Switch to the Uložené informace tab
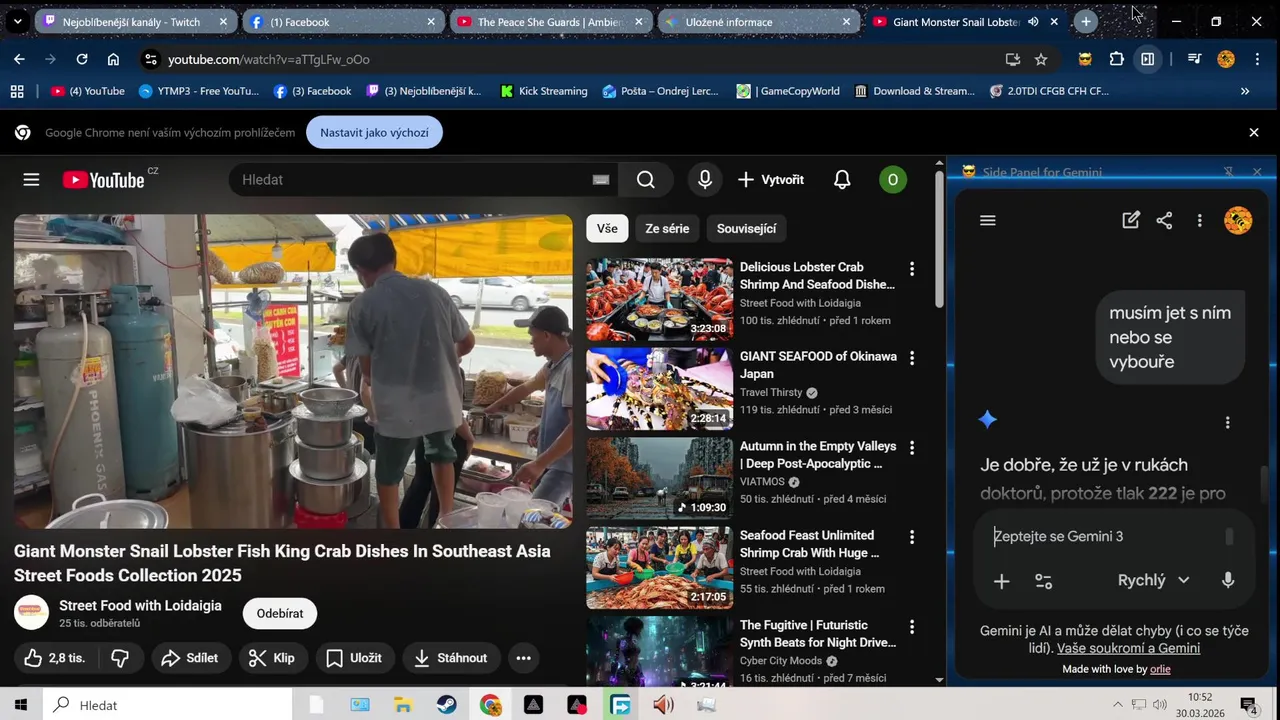Viewport: 1280px width, 720px height. pyautogui.click(x=758, y=22)
